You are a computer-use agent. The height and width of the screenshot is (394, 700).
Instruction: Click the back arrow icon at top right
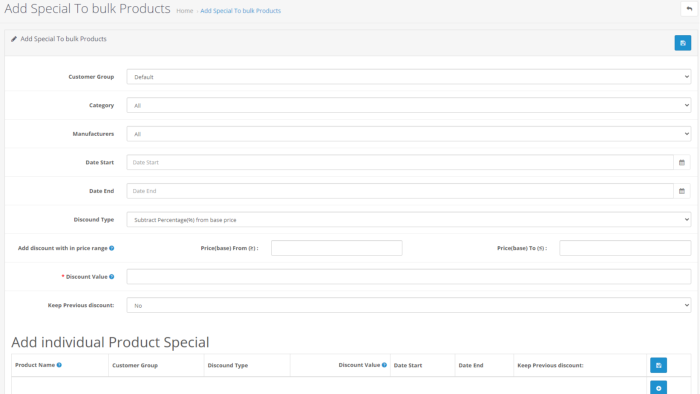689,9
